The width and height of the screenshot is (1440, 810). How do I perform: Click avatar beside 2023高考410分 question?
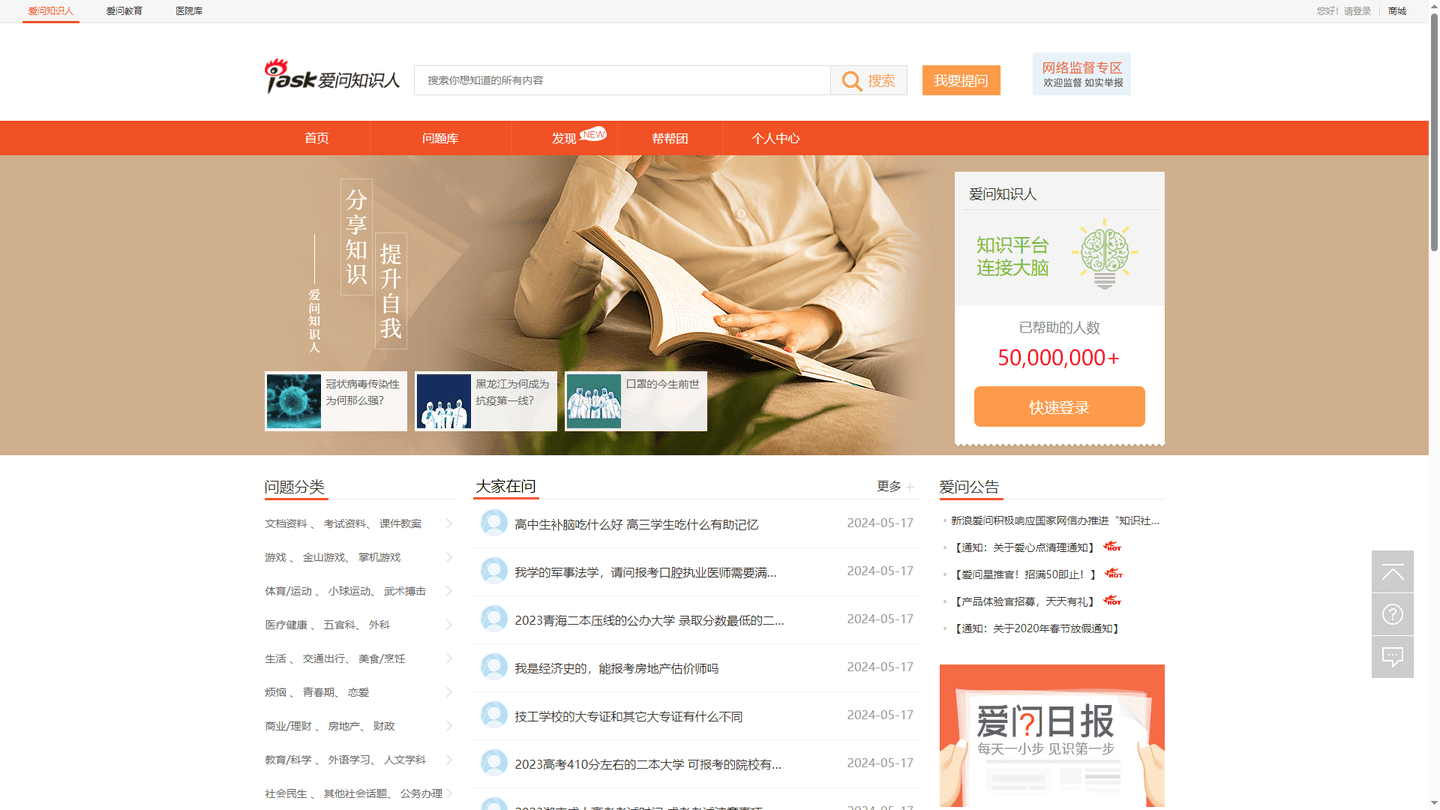coord(494,763)
